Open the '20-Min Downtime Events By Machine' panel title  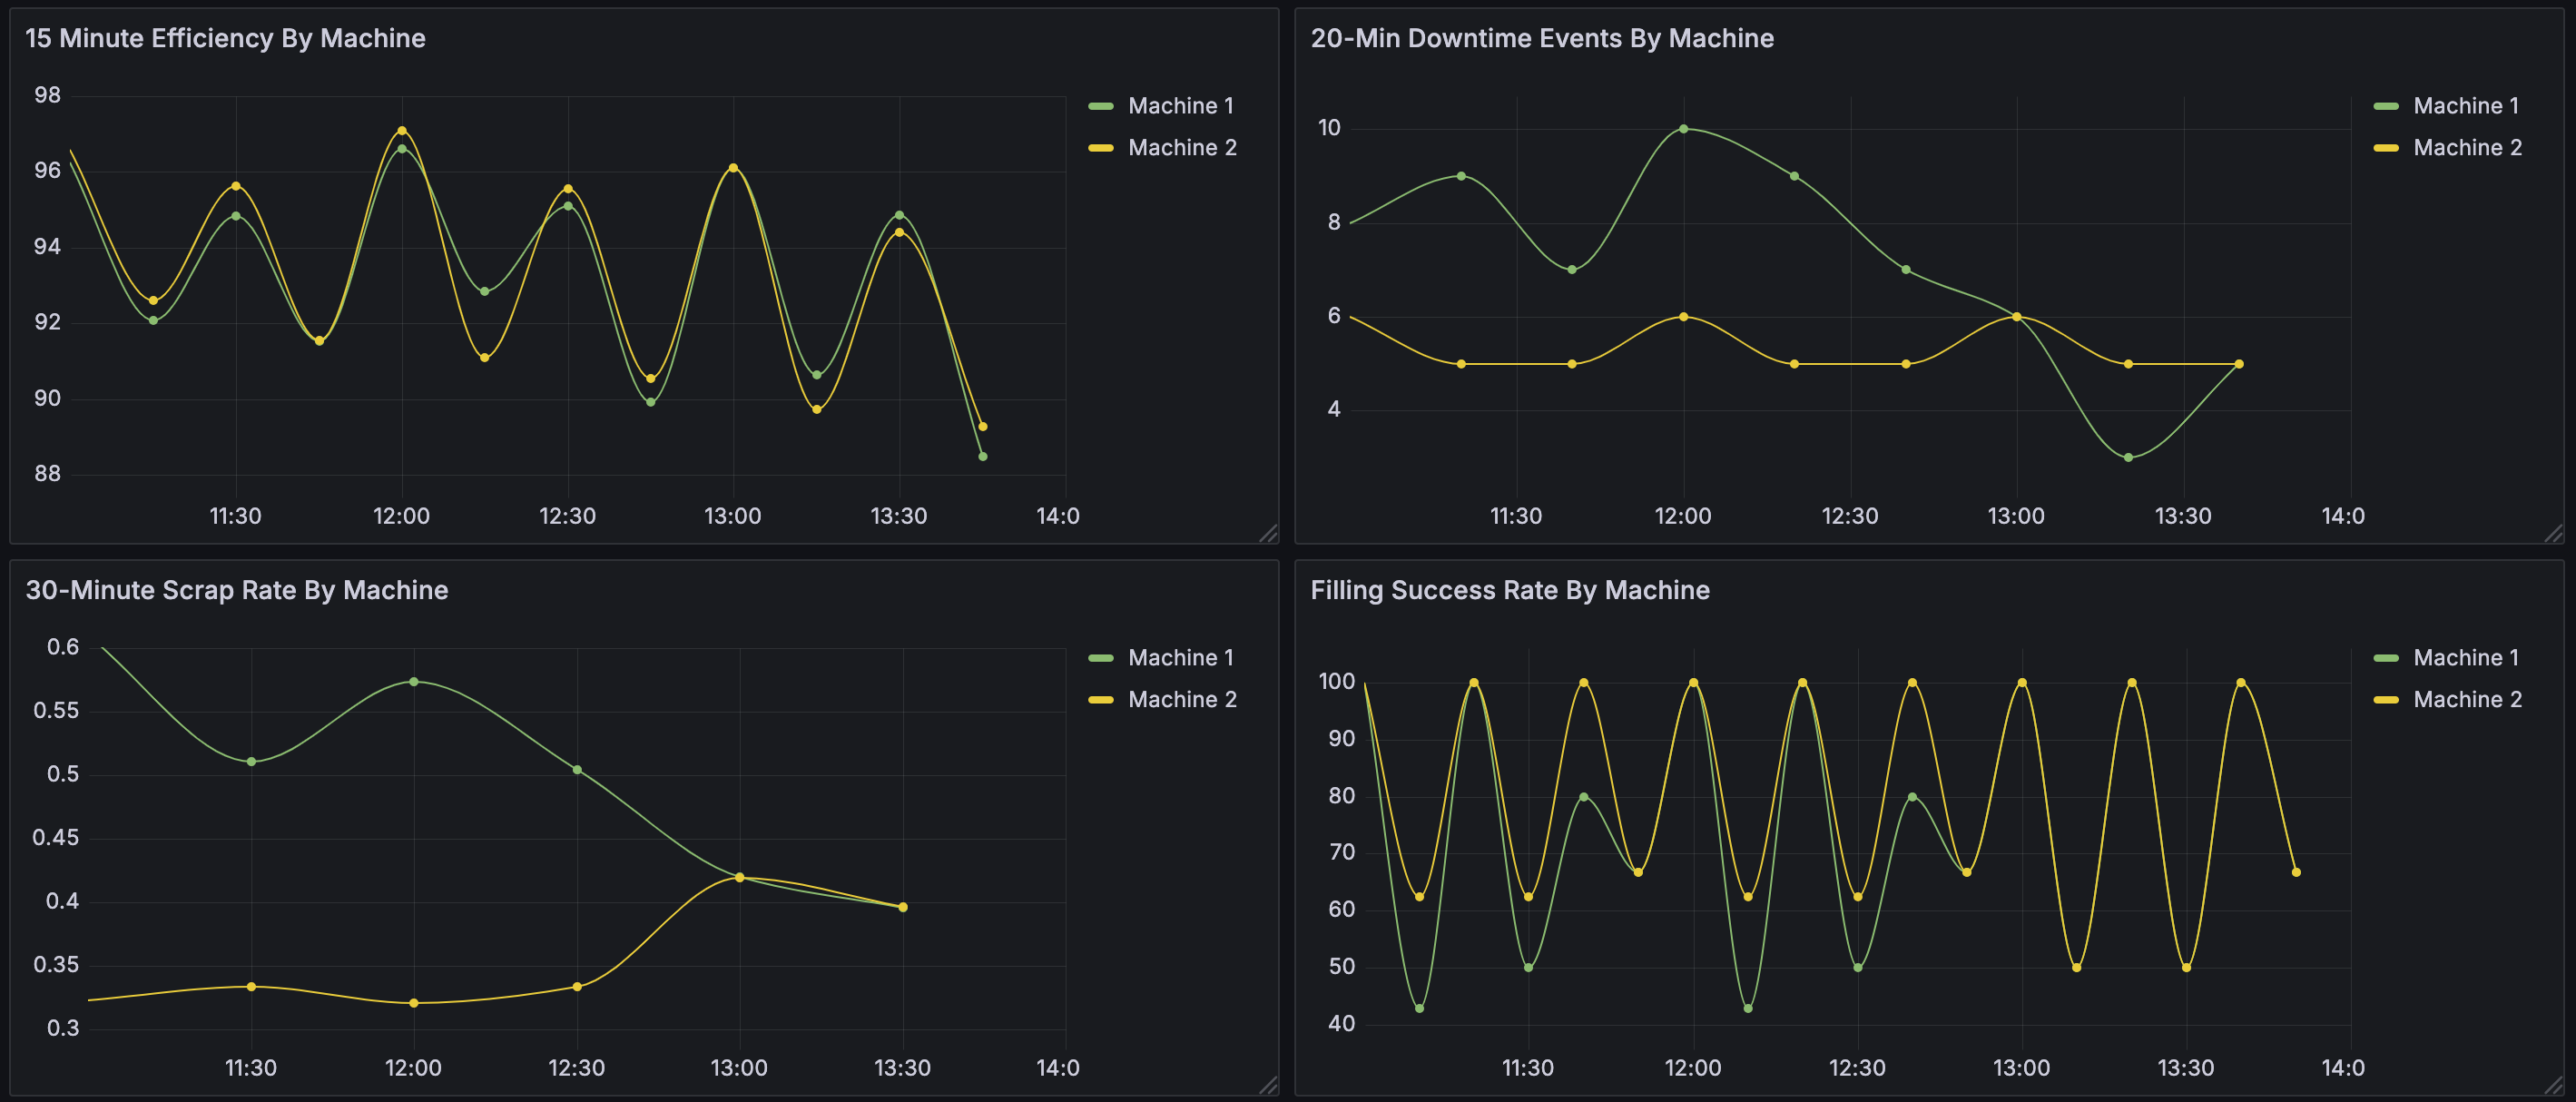pyautogui.click(x=1542, y=38)
